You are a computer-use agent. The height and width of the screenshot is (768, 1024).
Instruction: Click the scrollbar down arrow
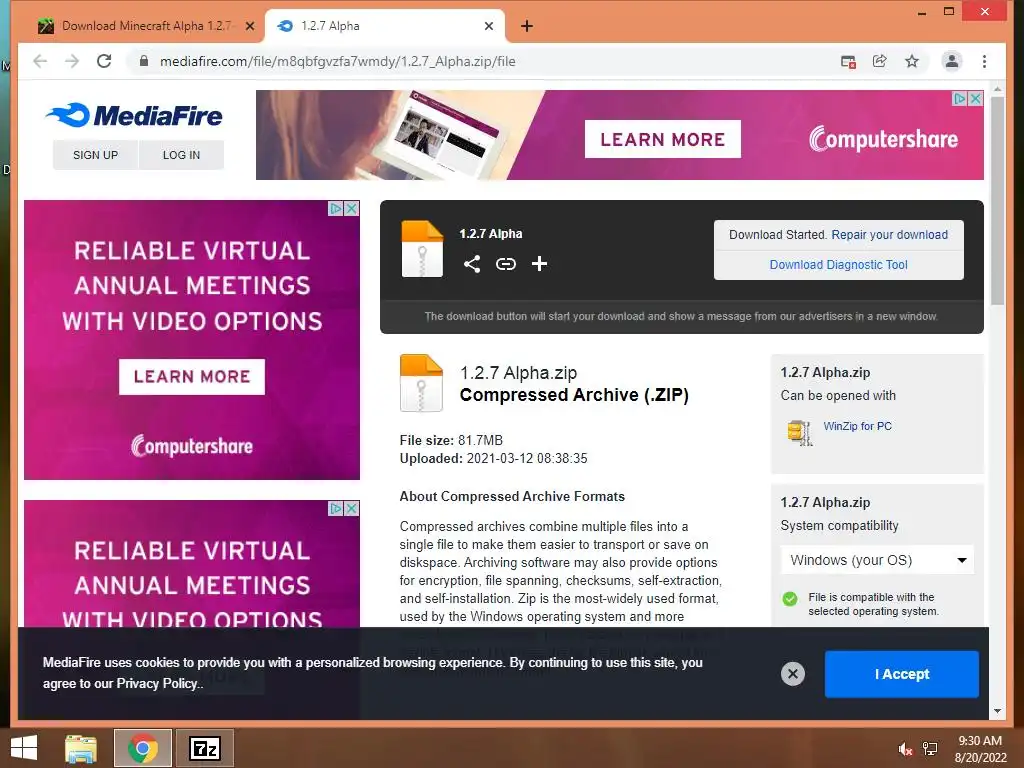pos(997,711)
